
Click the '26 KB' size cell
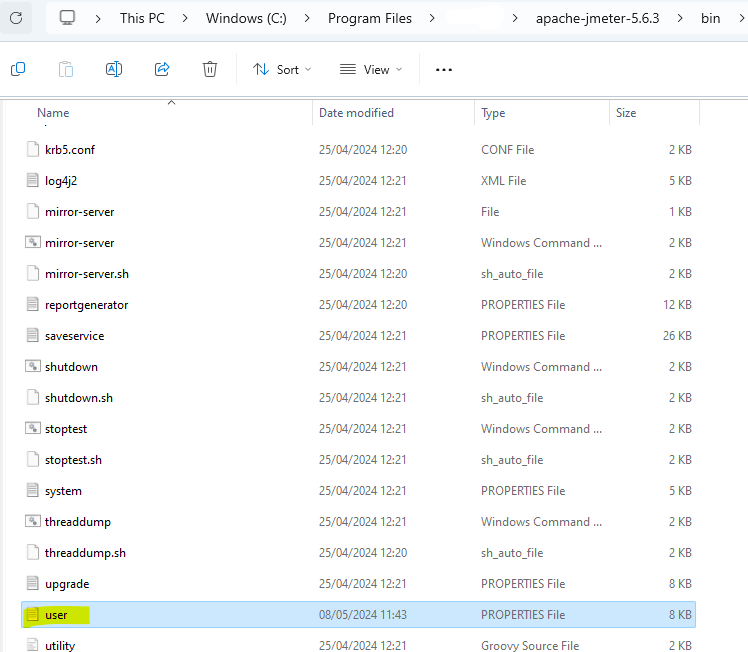677,336
